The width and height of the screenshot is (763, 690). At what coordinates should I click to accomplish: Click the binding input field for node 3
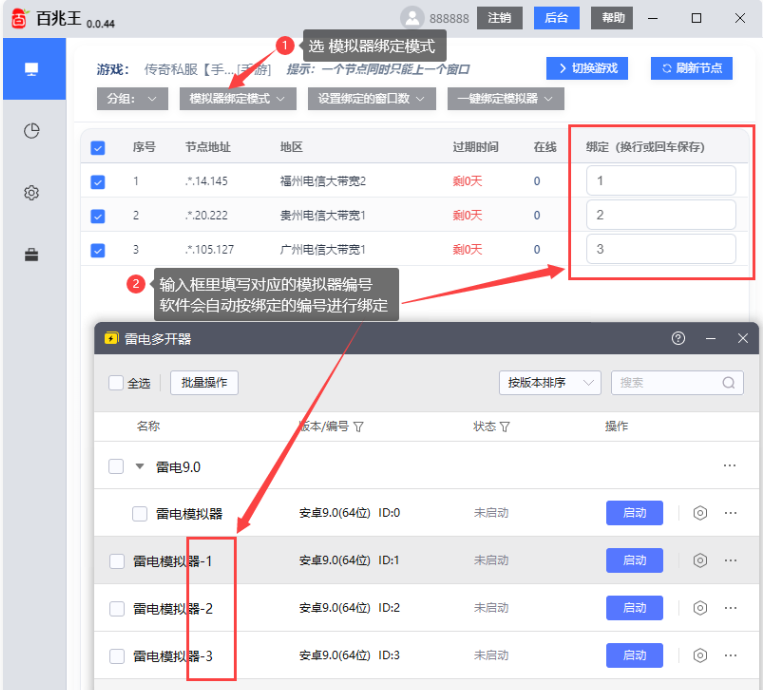[661, 249]
